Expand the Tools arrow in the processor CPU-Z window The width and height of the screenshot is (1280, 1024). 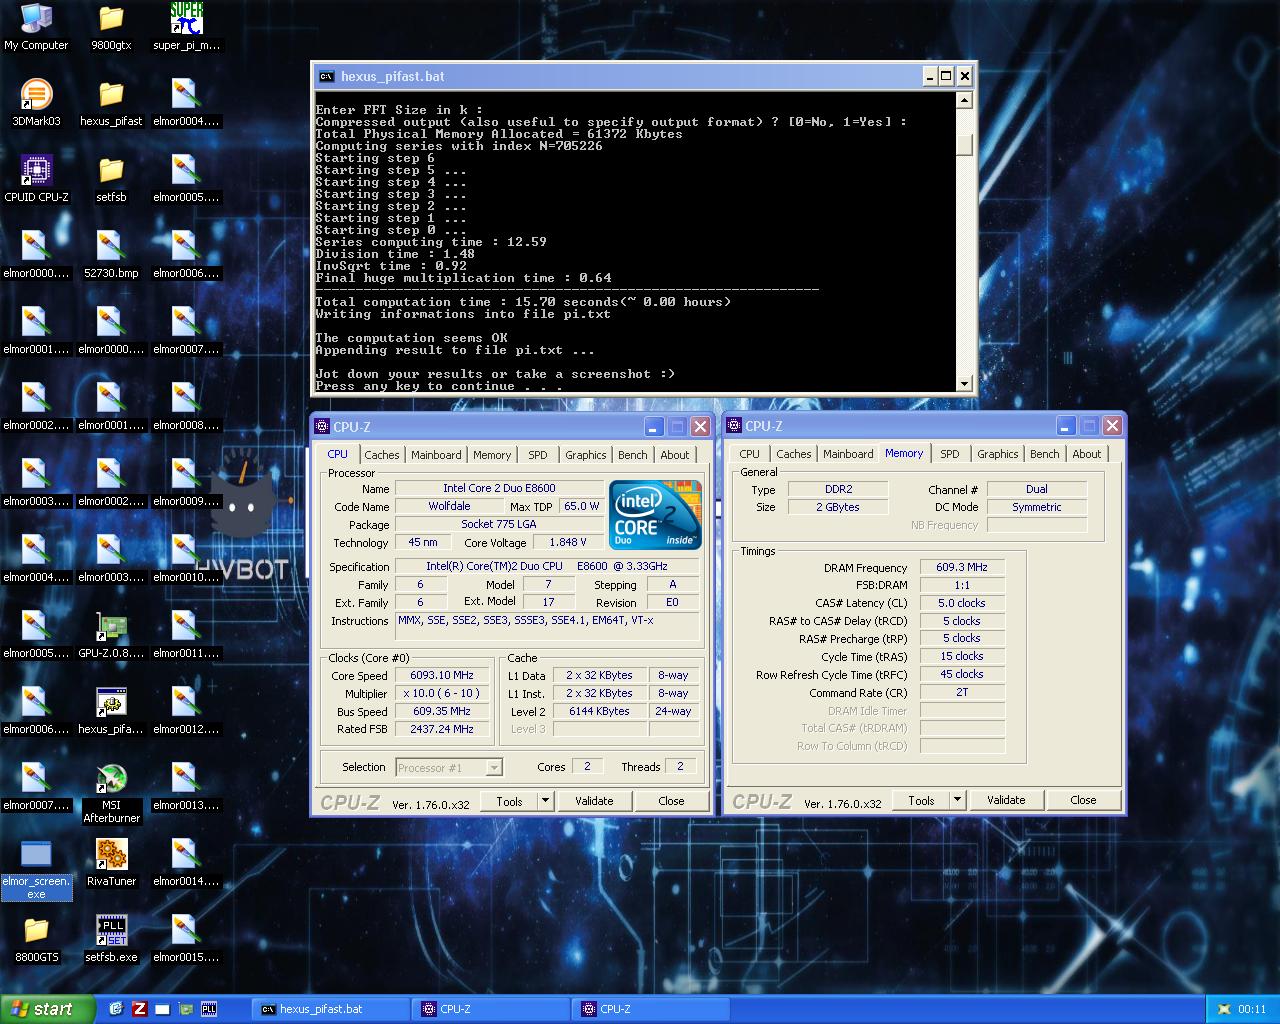(546, 801)
